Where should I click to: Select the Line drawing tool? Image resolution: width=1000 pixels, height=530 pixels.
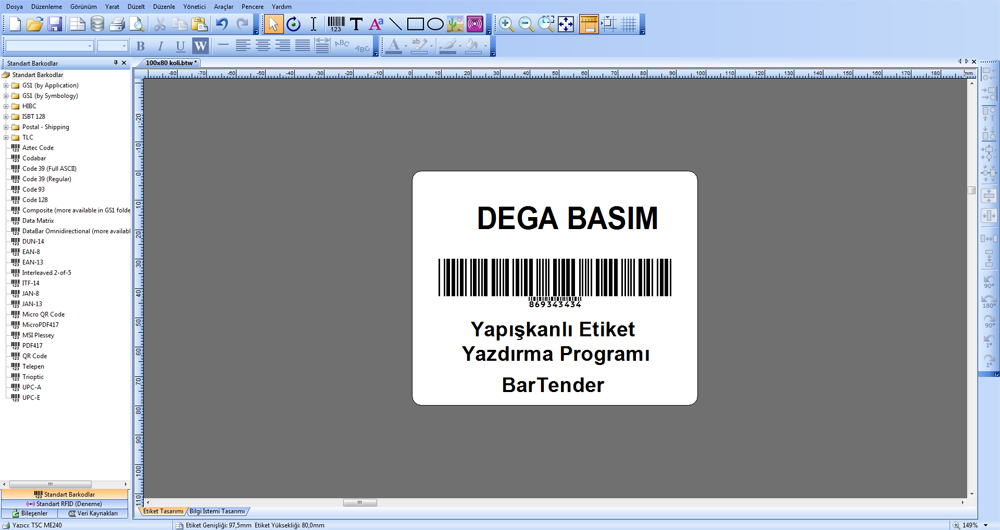(396, 25)
